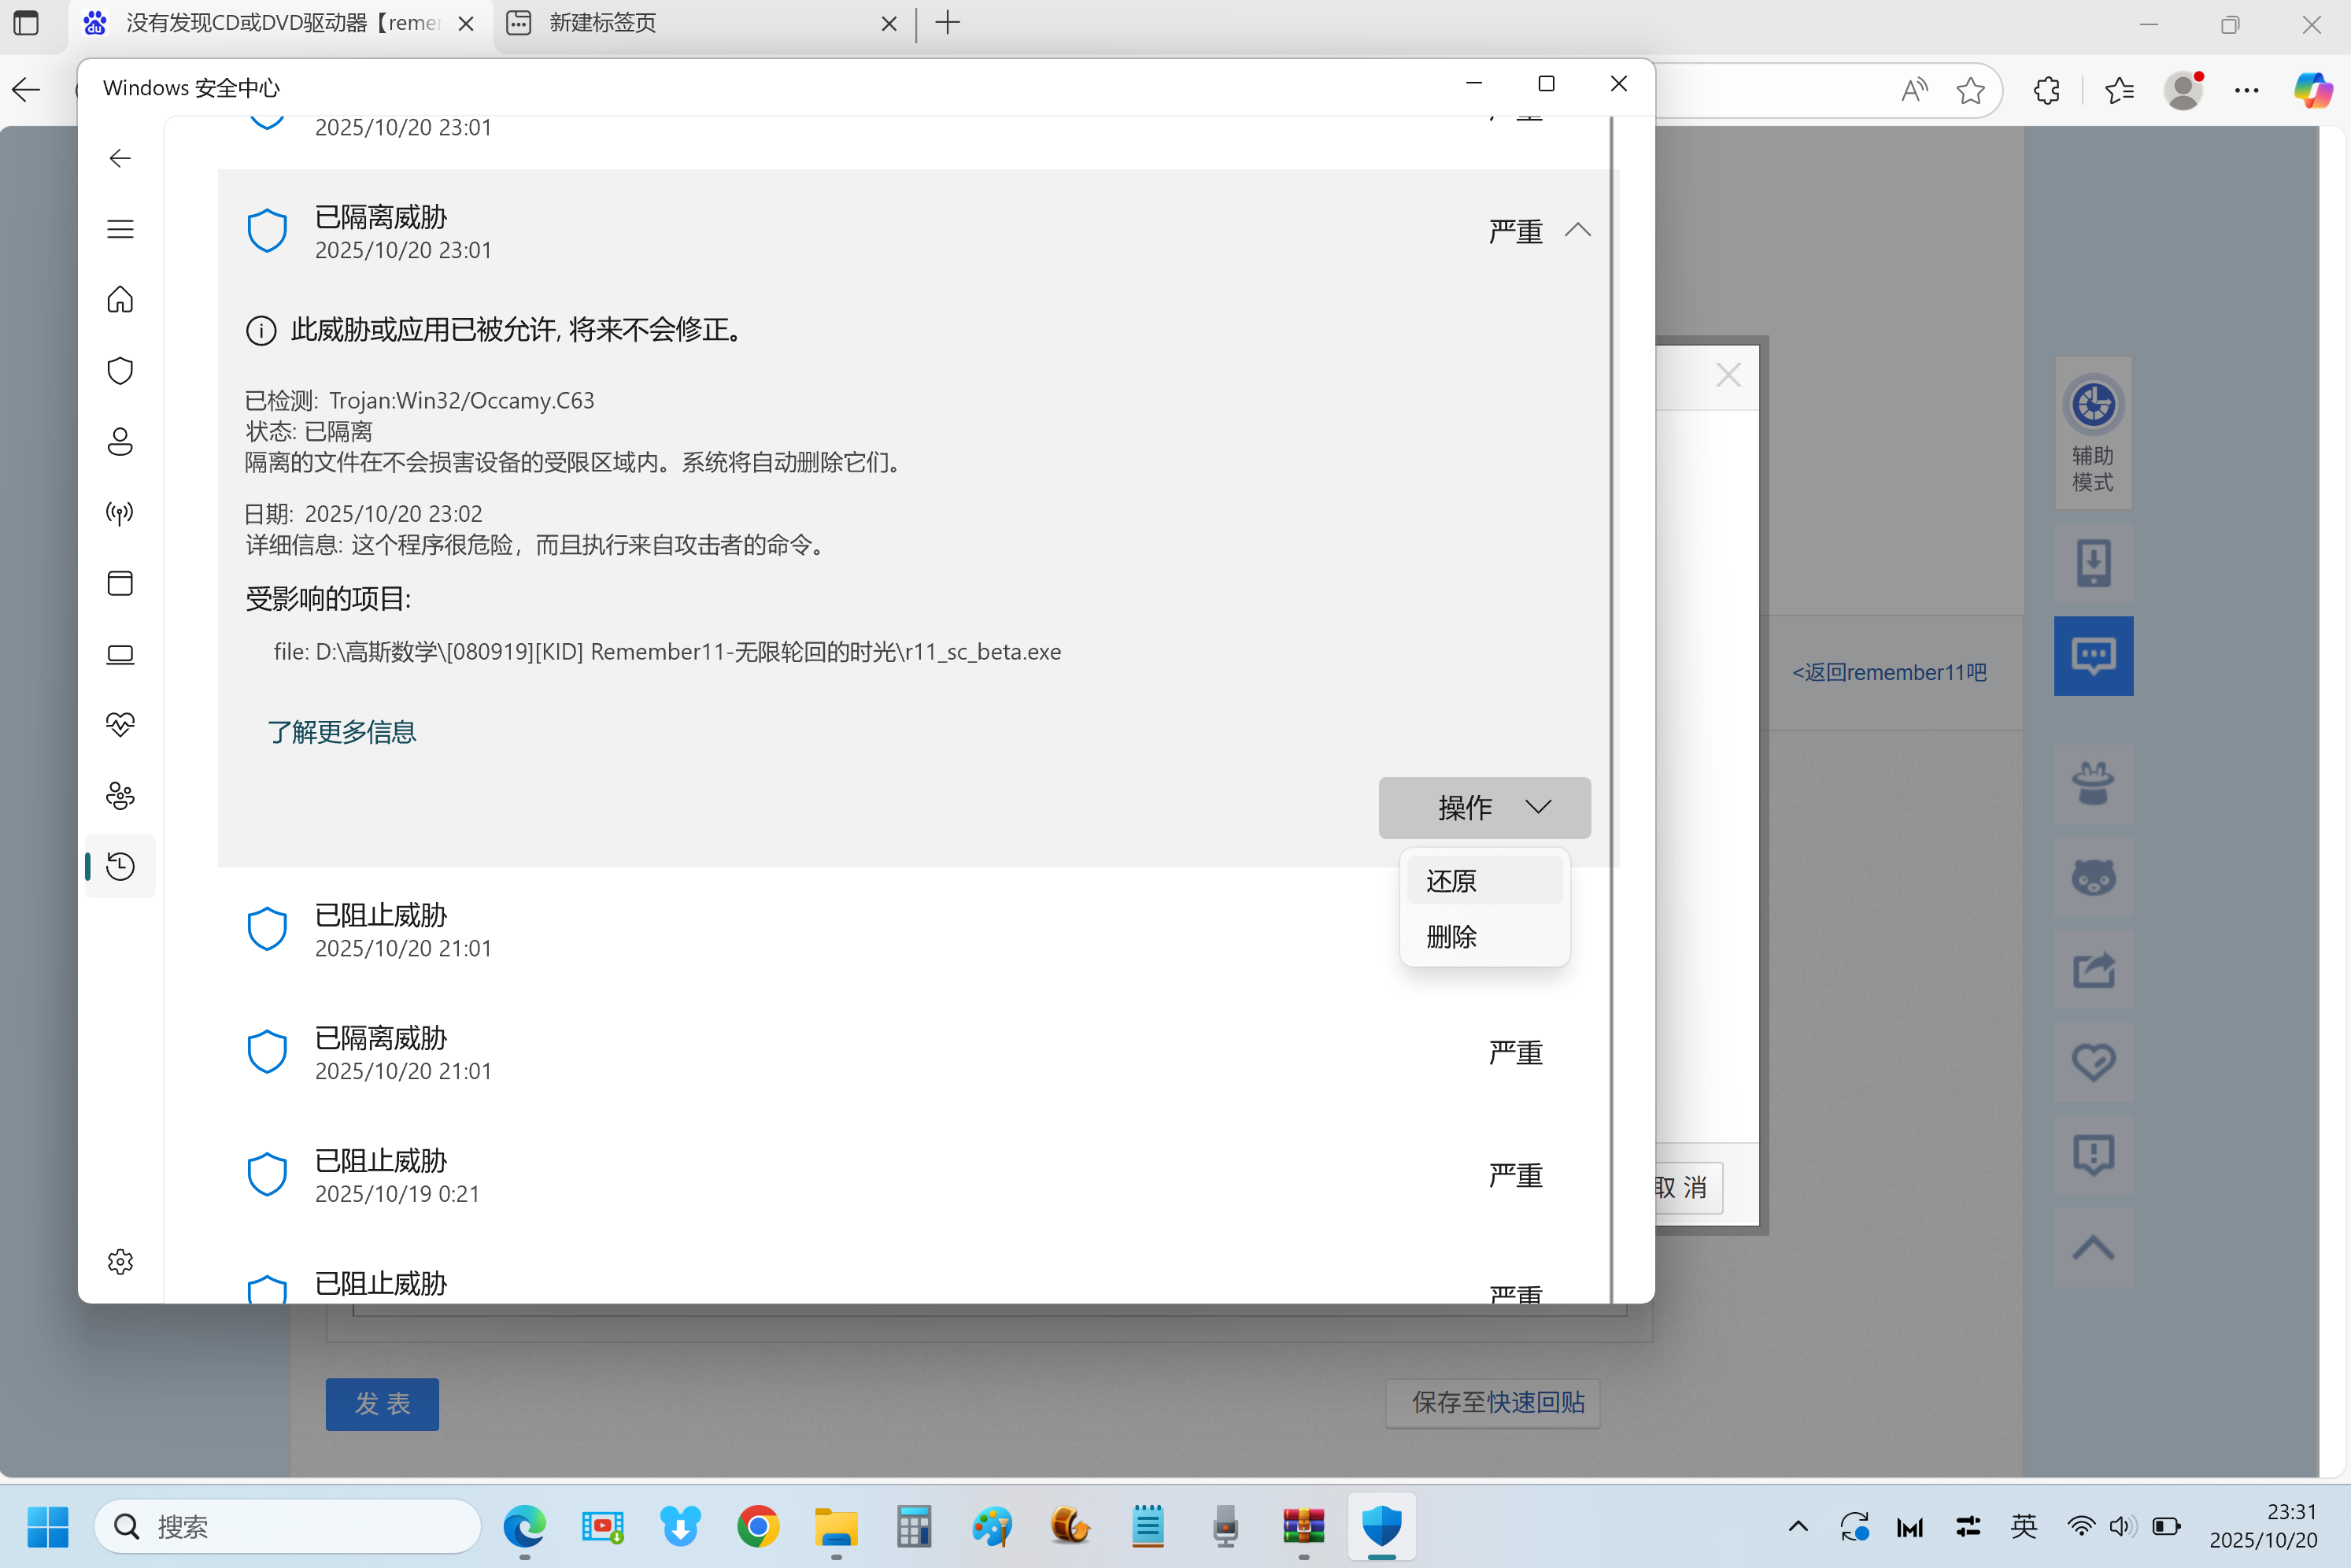This screenshot has height=1568, width=2351.
Task: Open the Windows Start menu
Action: click(48, 1526)
